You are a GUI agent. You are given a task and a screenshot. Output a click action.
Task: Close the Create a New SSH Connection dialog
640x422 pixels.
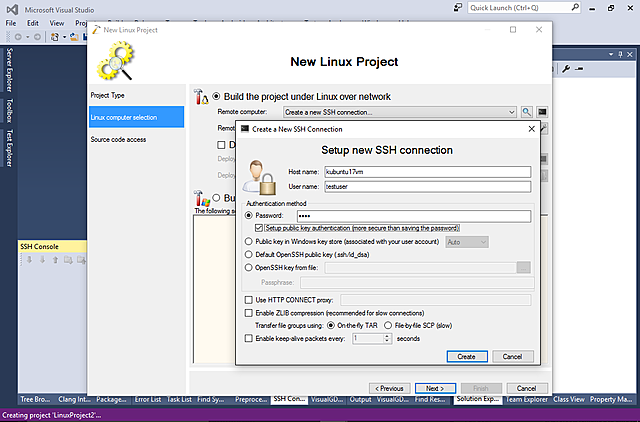531,129
